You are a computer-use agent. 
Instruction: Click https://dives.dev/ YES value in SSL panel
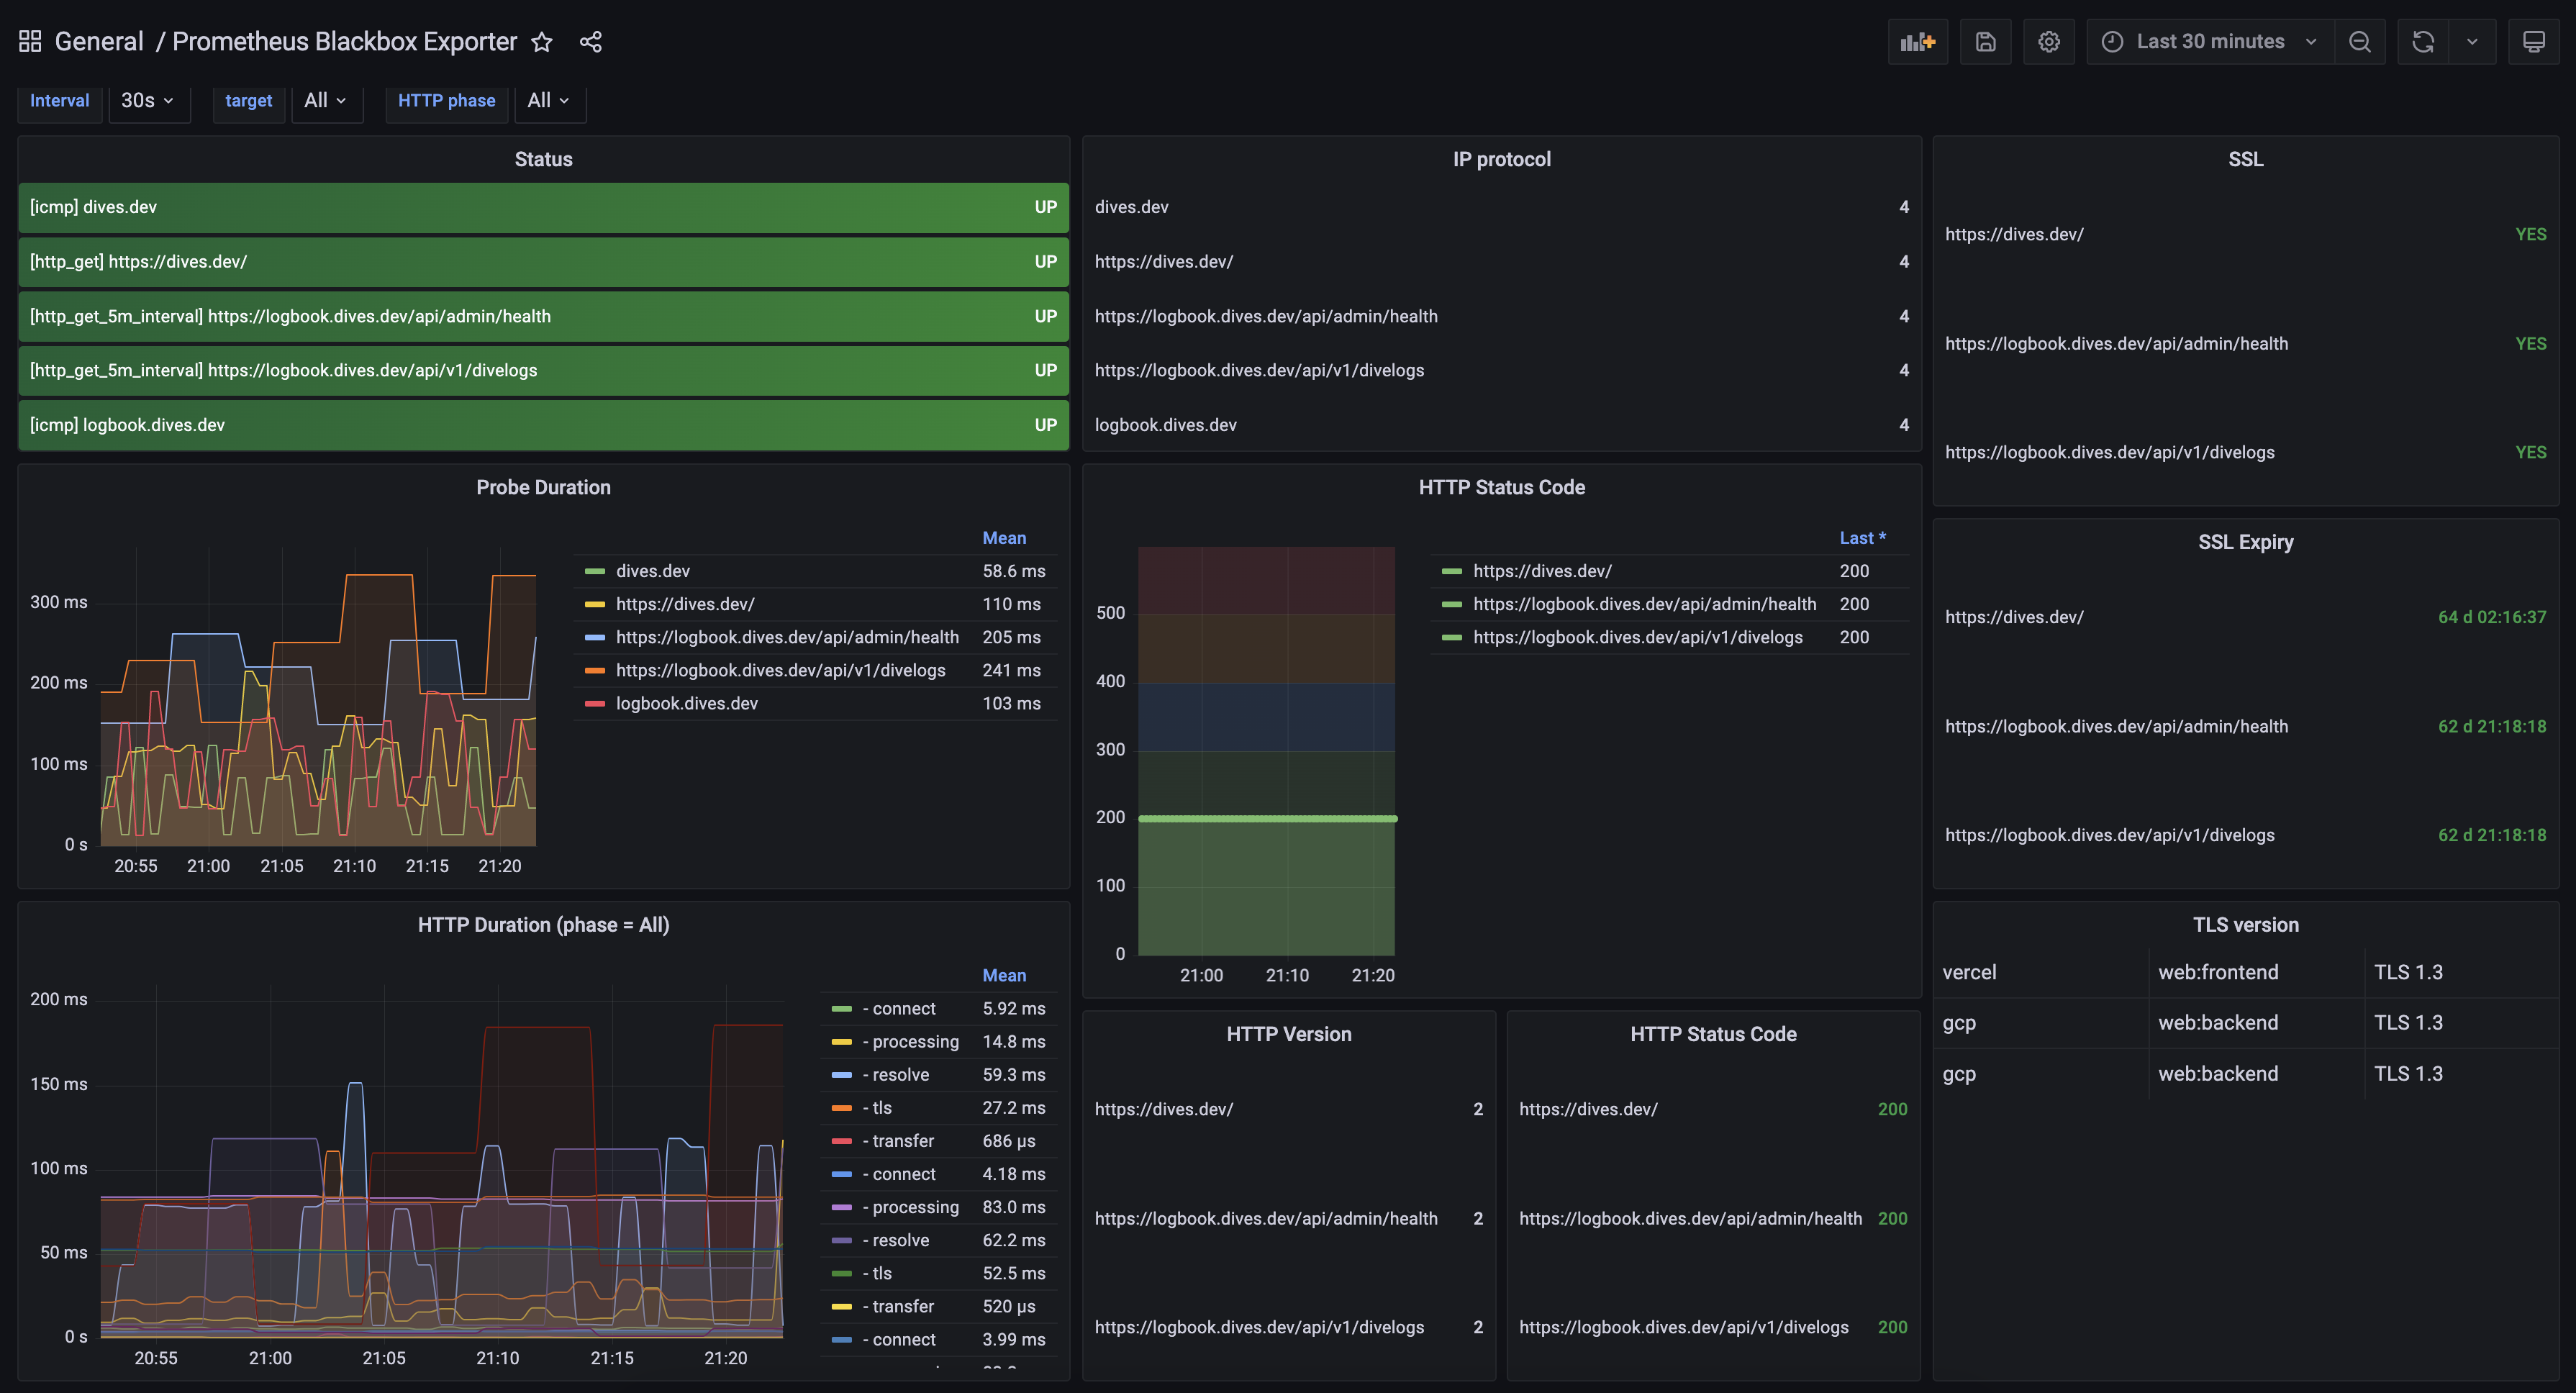point(2529,234)
